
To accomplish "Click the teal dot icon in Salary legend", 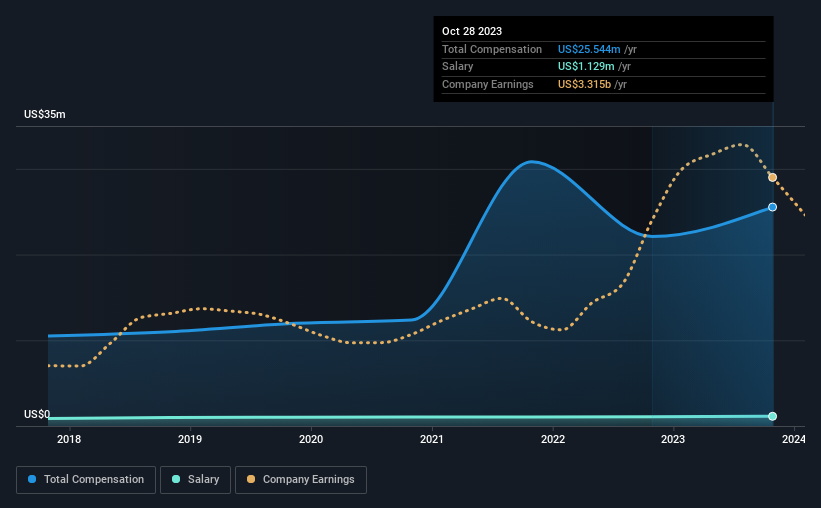I will point(176,479).
